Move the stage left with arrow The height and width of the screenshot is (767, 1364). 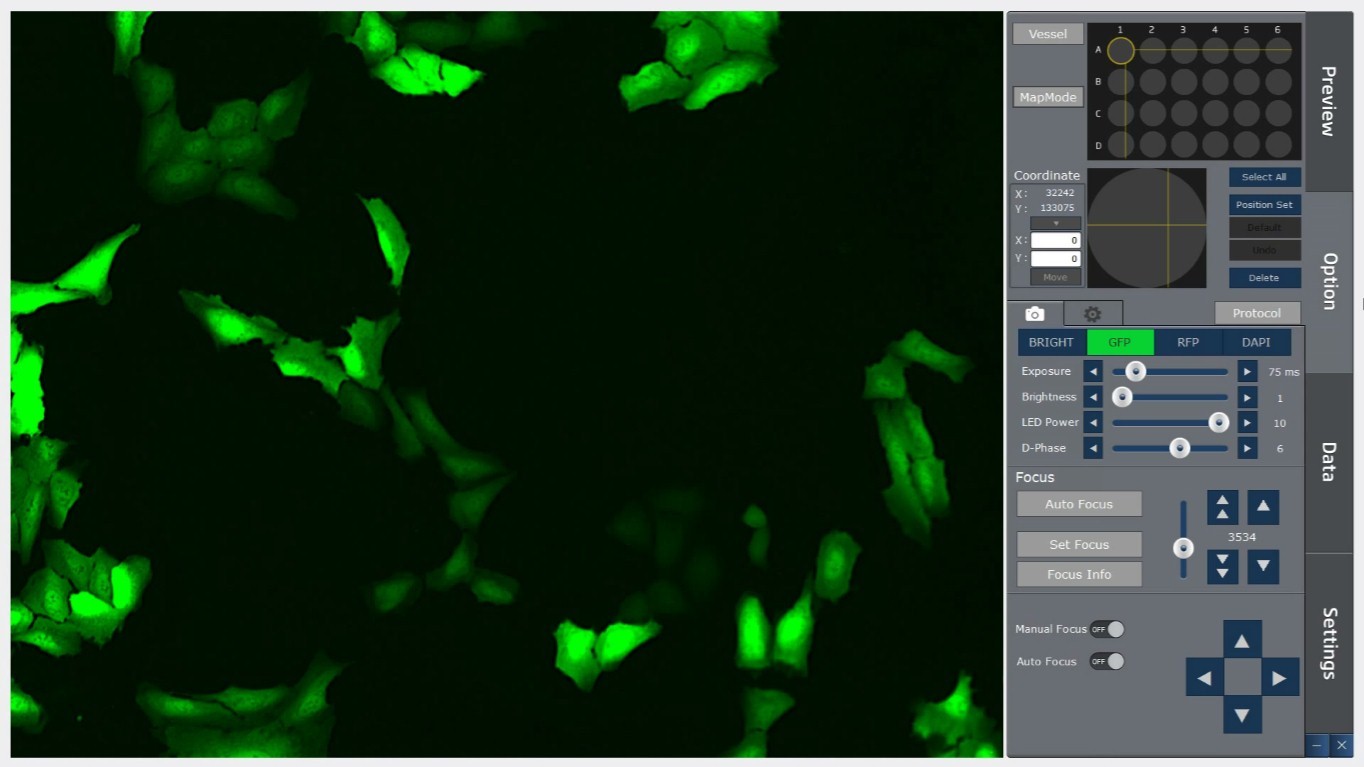[x=1204, y=678]
